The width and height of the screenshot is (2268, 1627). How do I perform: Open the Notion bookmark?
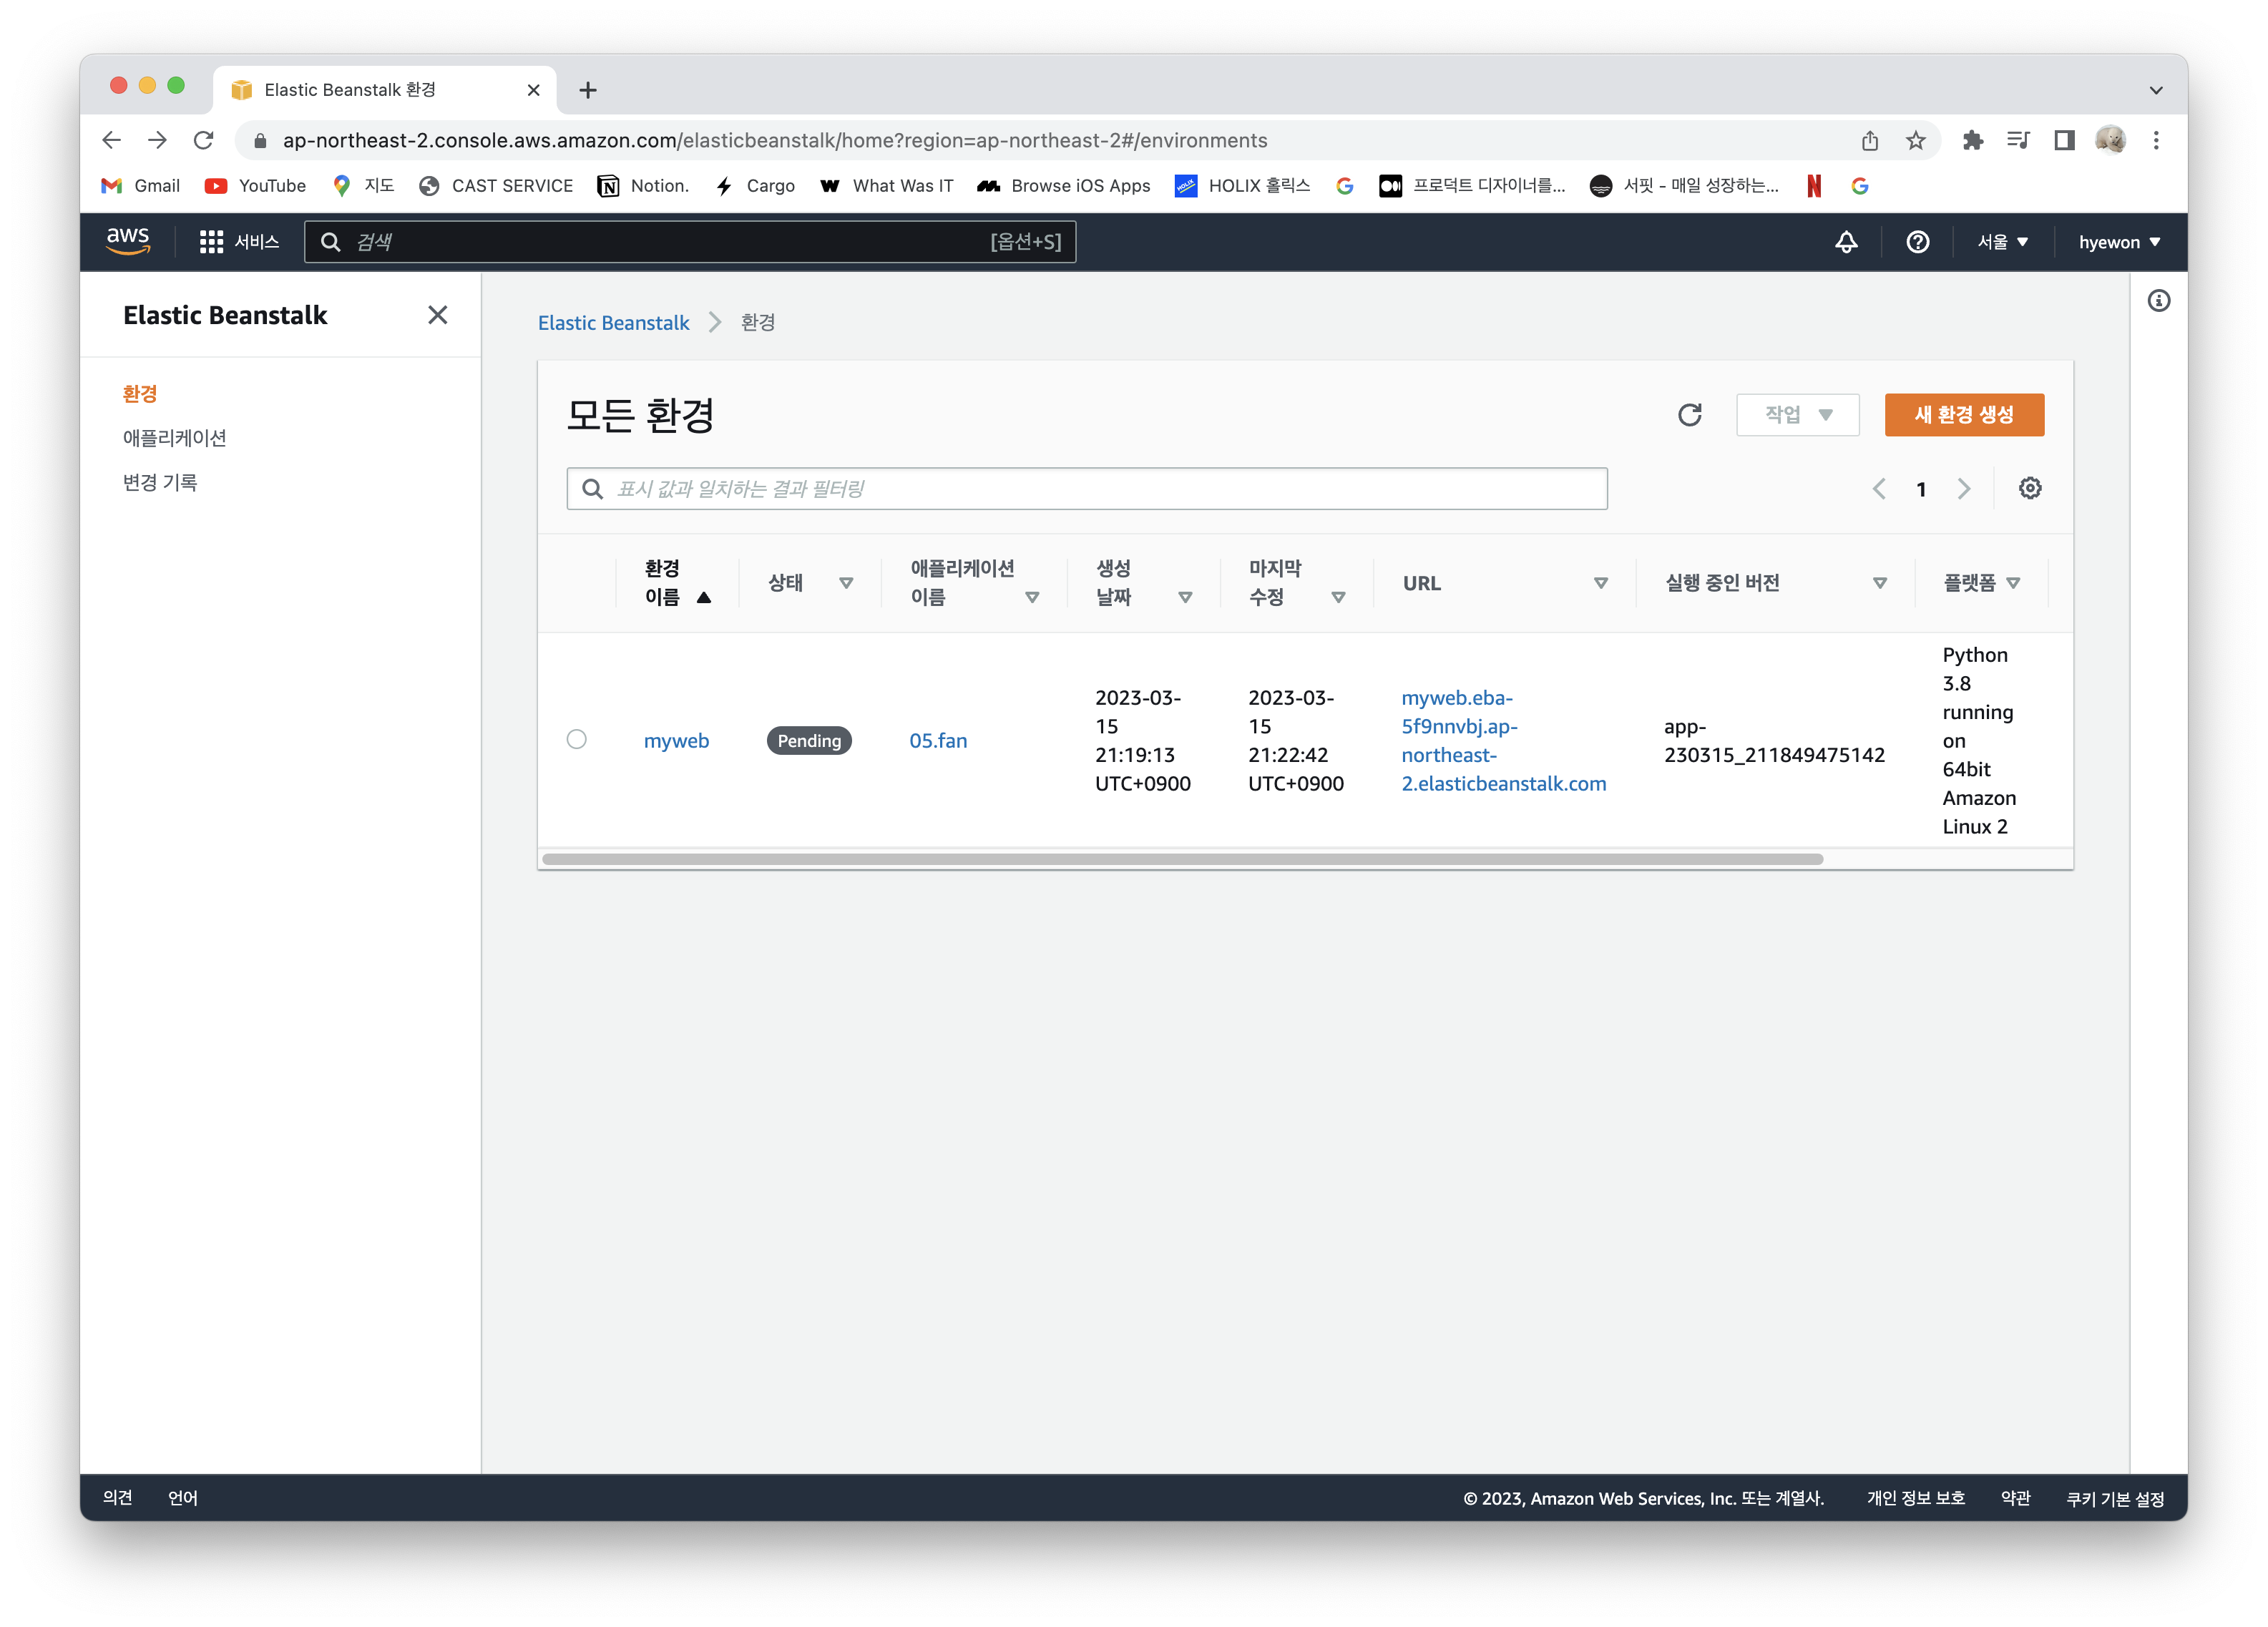643,186
